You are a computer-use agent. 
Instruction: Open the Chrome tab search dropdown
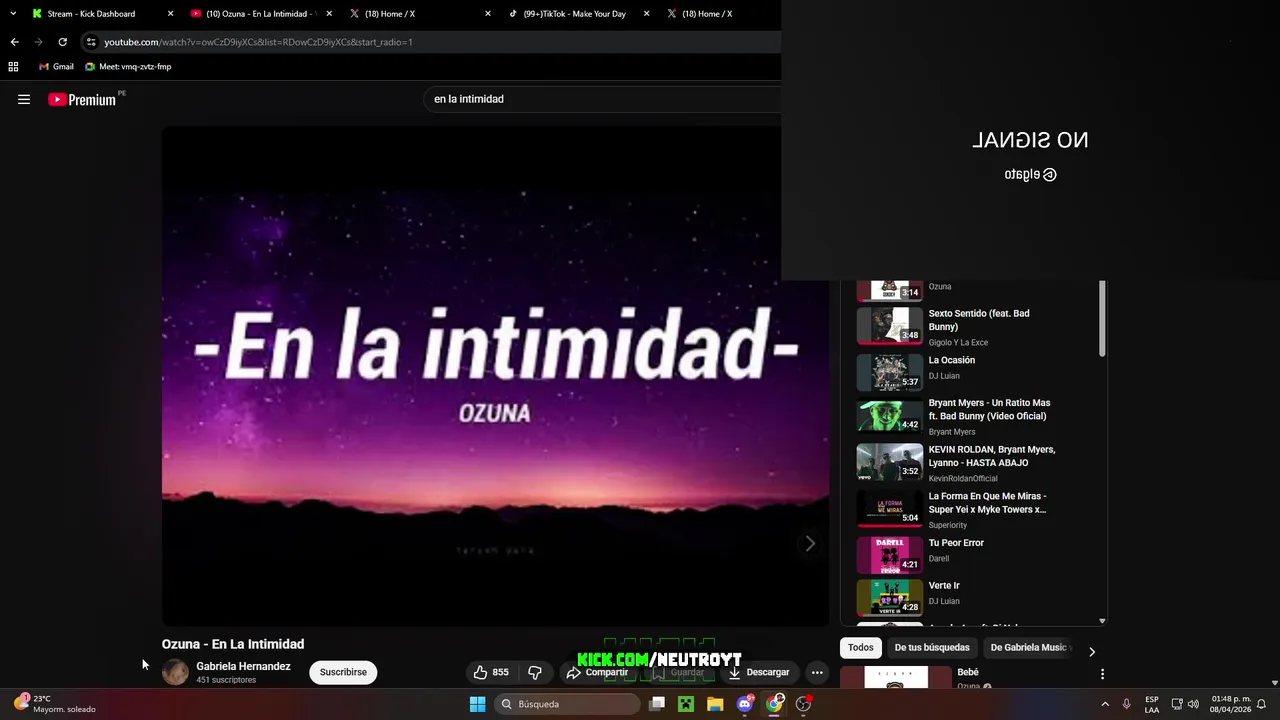tap(13, 14)
